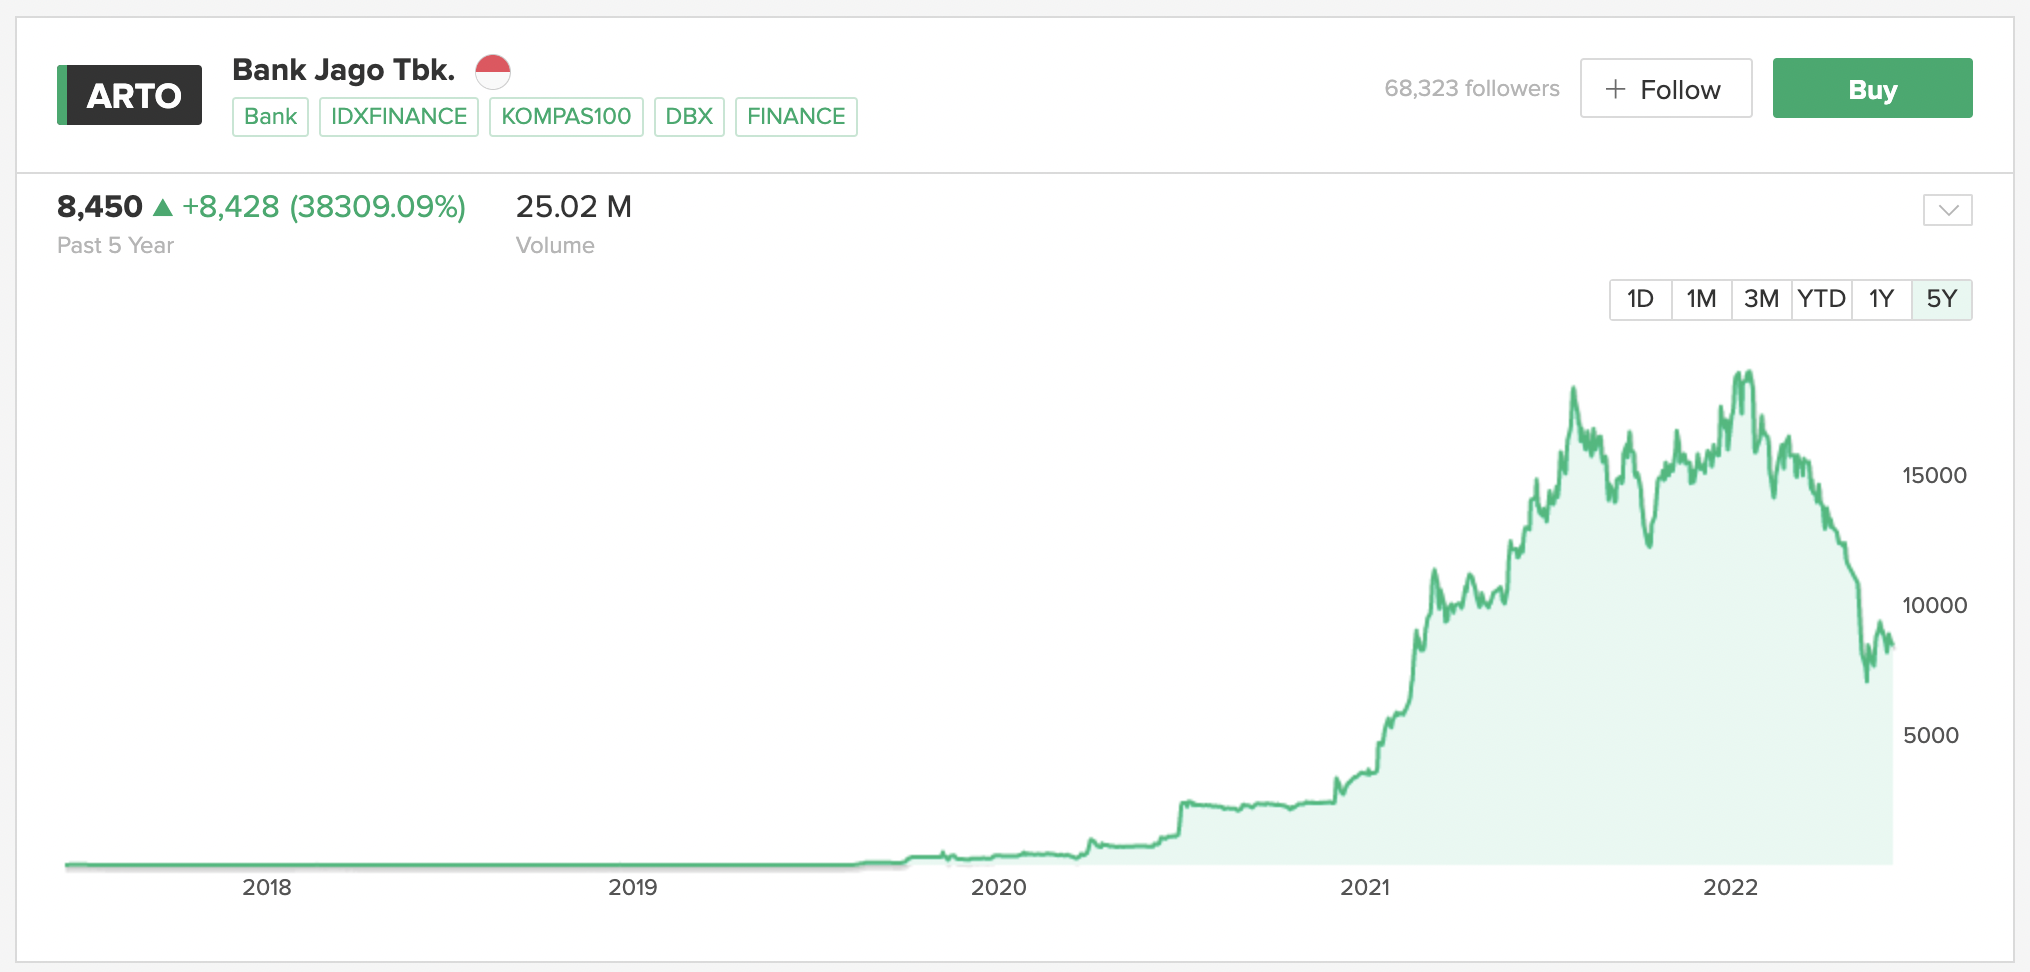Open the DBX tag
This screenshot has width=2030, height=972.
pos(689,116)
